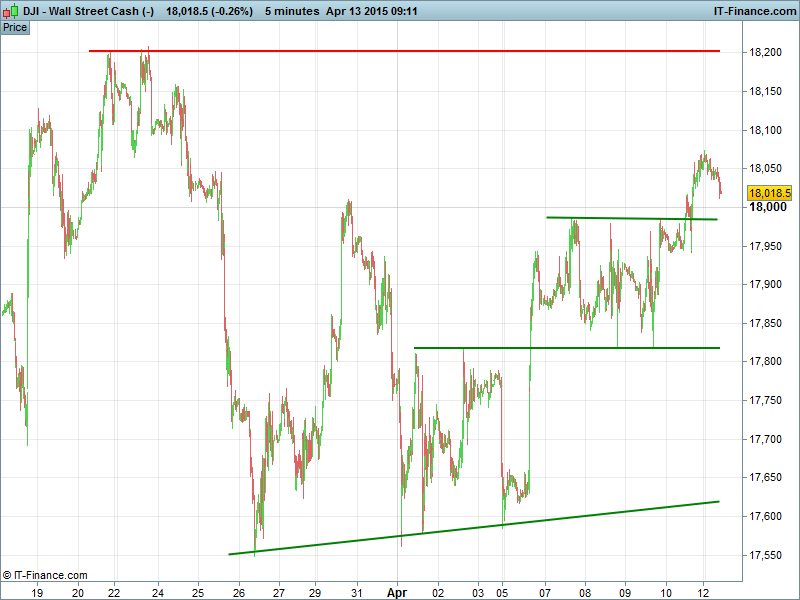
Task: Click the 20 date label on time axis
Action: tap(78, 593)
